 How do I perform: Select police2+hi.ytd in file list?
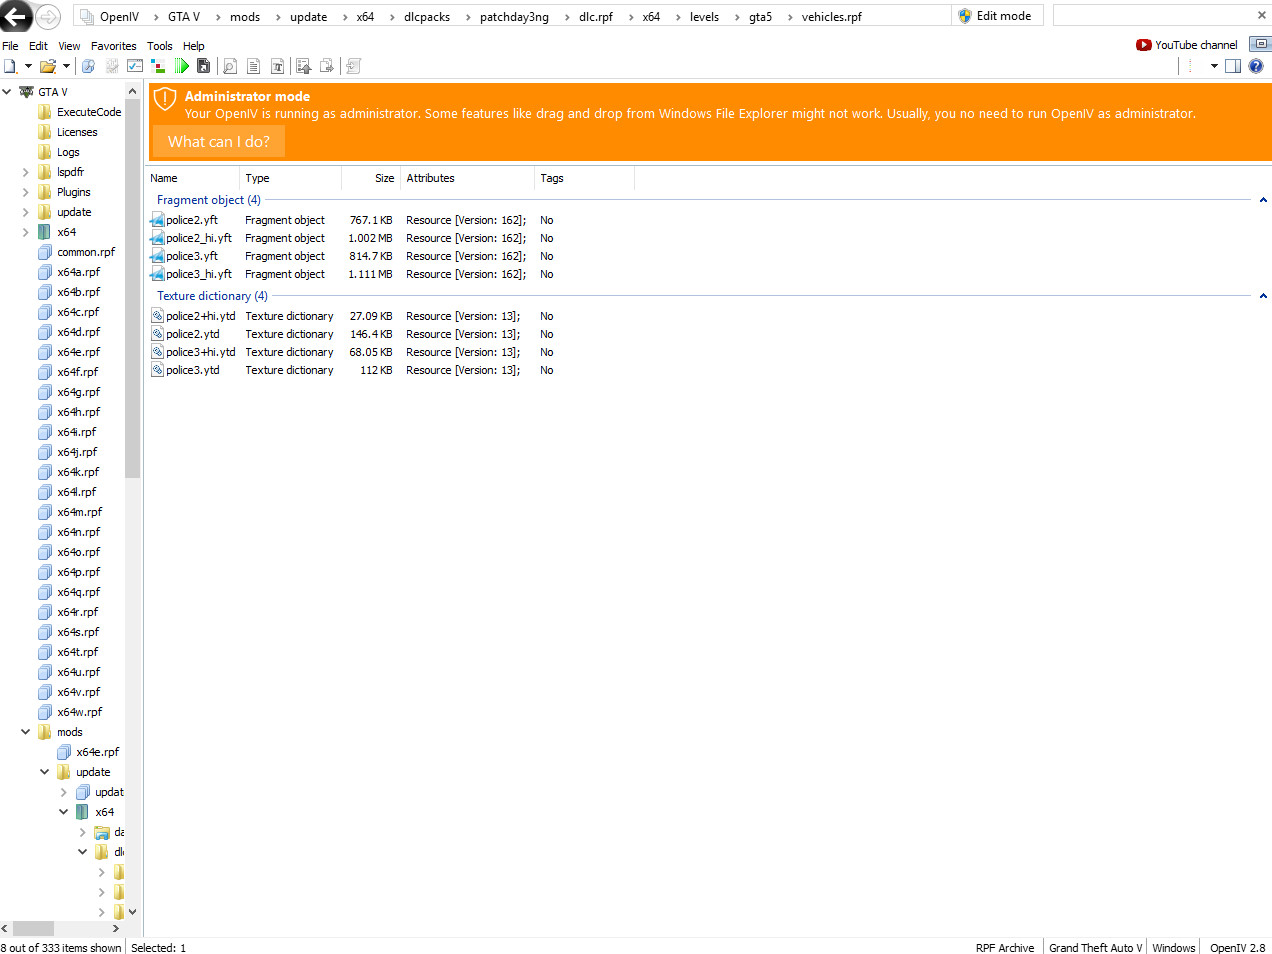click(201, 316)
